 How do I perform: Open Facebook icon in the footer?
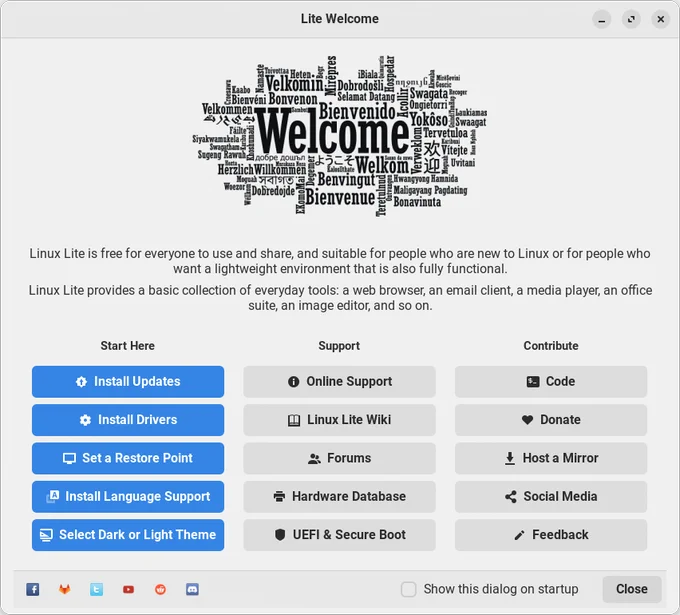[33, 589]
